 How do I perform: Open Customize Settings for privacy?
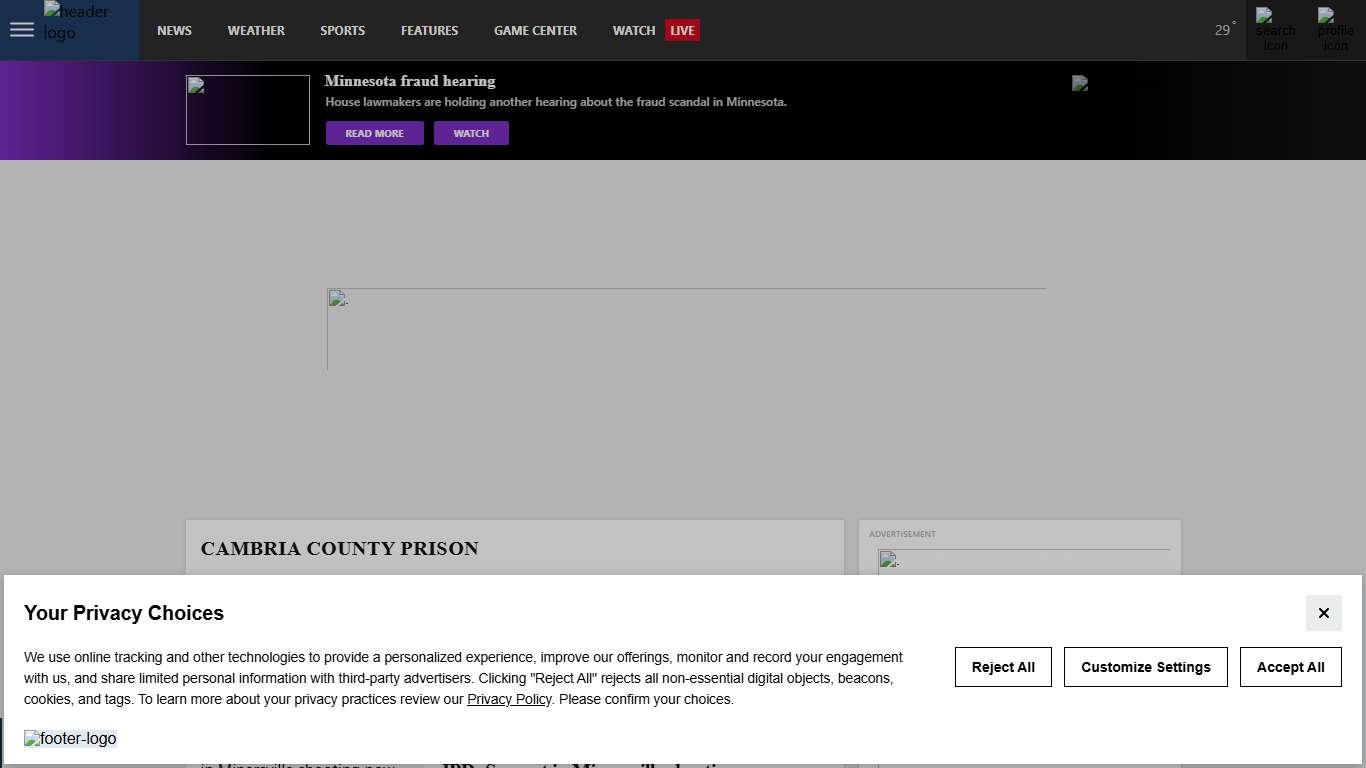pyautogui.click(x=1145, y=667)
